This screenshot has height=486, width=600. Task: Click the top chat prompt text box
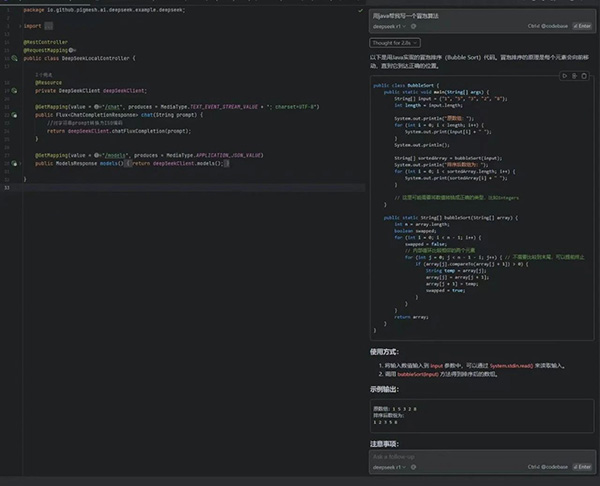coord(482,16)
